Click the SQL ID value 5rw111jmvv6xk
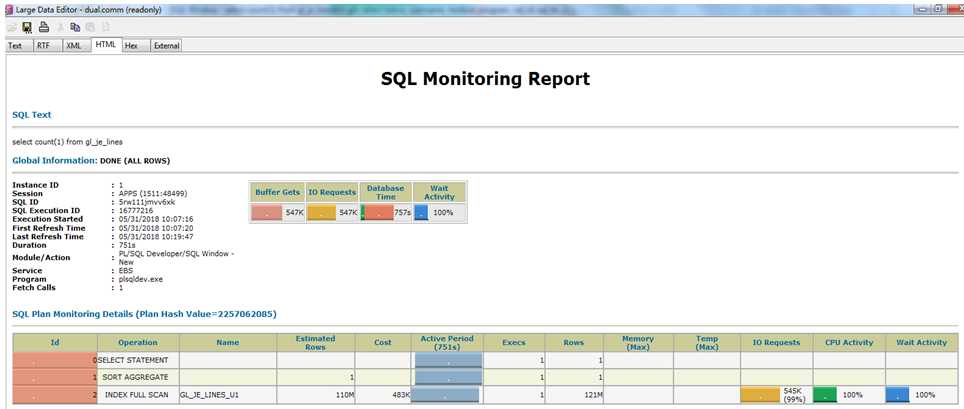Image resolution: width=964 pixels, height=409 pixels. pyautogui.click(x=147, y=202)
